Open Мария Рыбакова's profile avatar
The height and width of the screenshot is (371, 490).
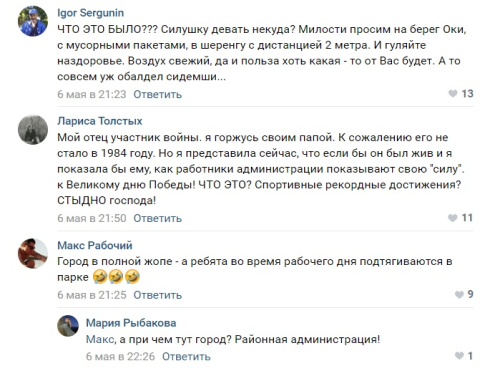tap(68, 326)
